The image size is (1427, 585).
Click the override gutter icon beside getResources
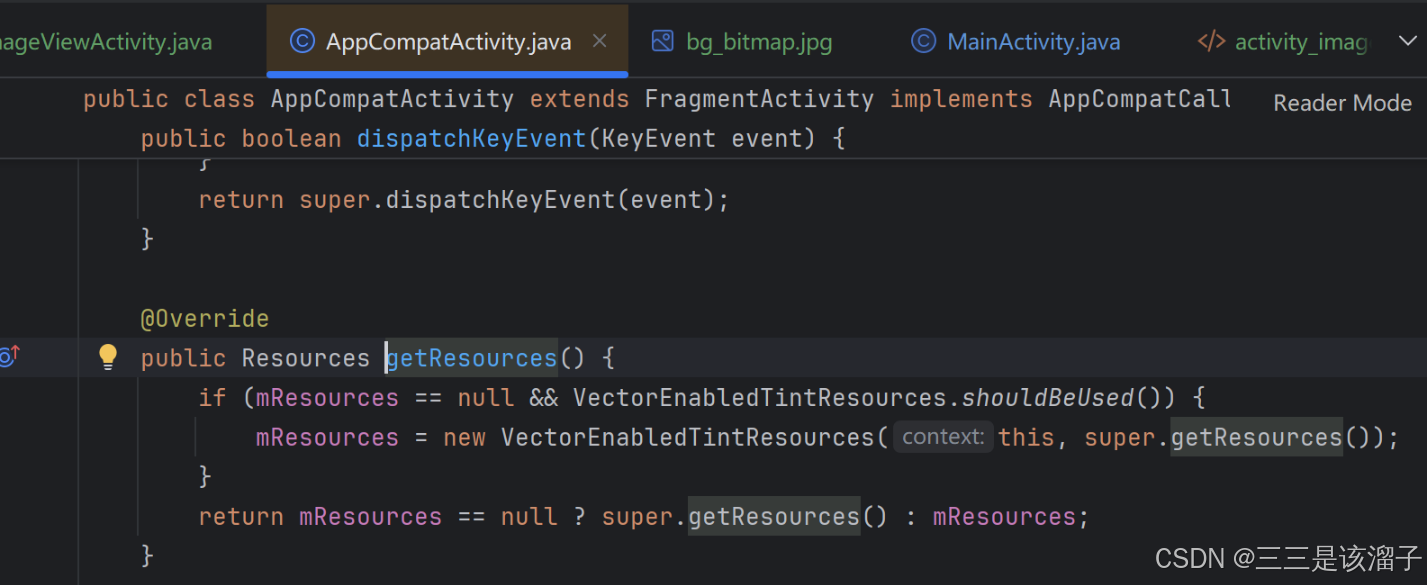coord(10,355)
